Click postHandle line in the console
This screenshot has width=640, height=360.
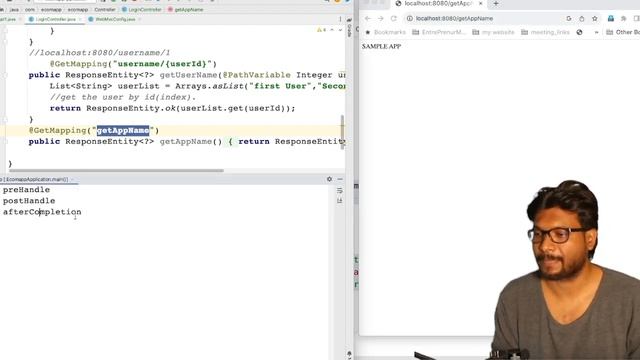point(29,201)
